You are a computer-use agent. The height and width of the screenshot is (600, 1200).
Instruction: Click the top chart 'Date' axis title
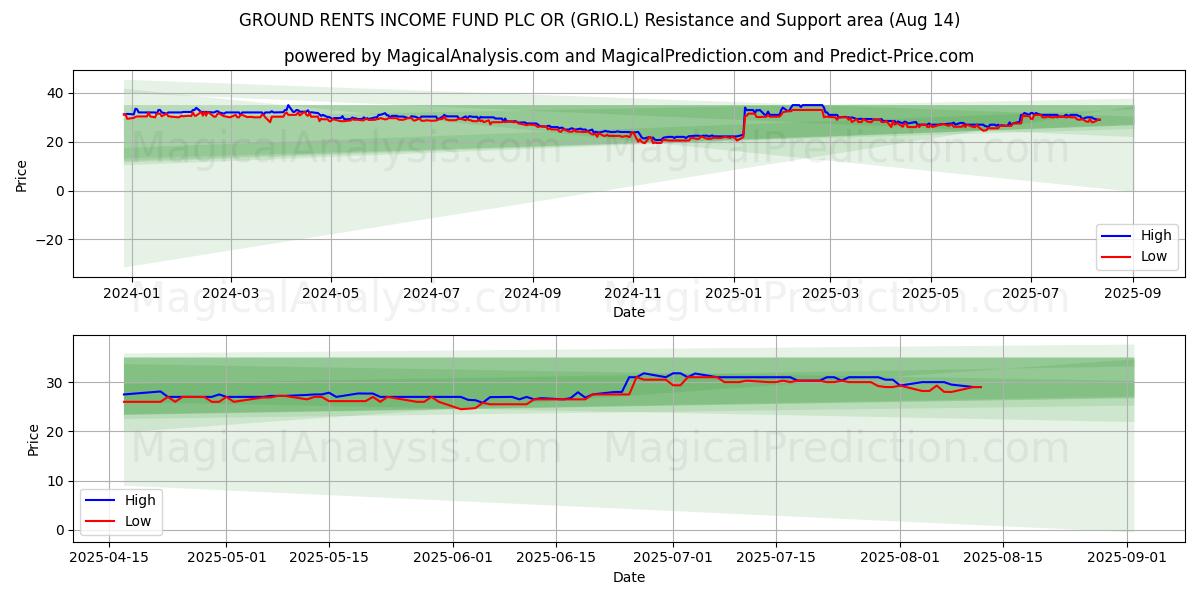(x=629, y=313)
